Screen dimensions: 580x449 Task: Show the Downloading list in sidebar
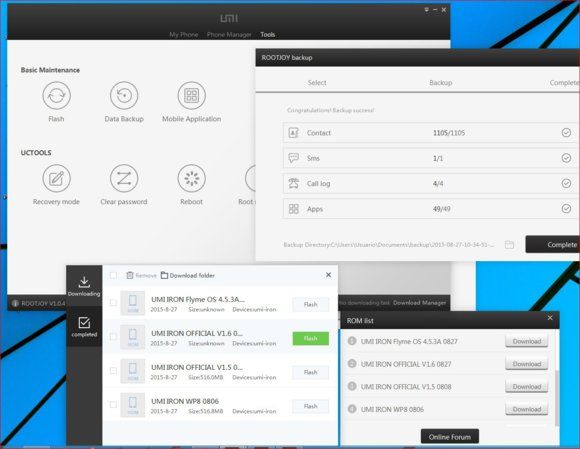click(84, 286)
